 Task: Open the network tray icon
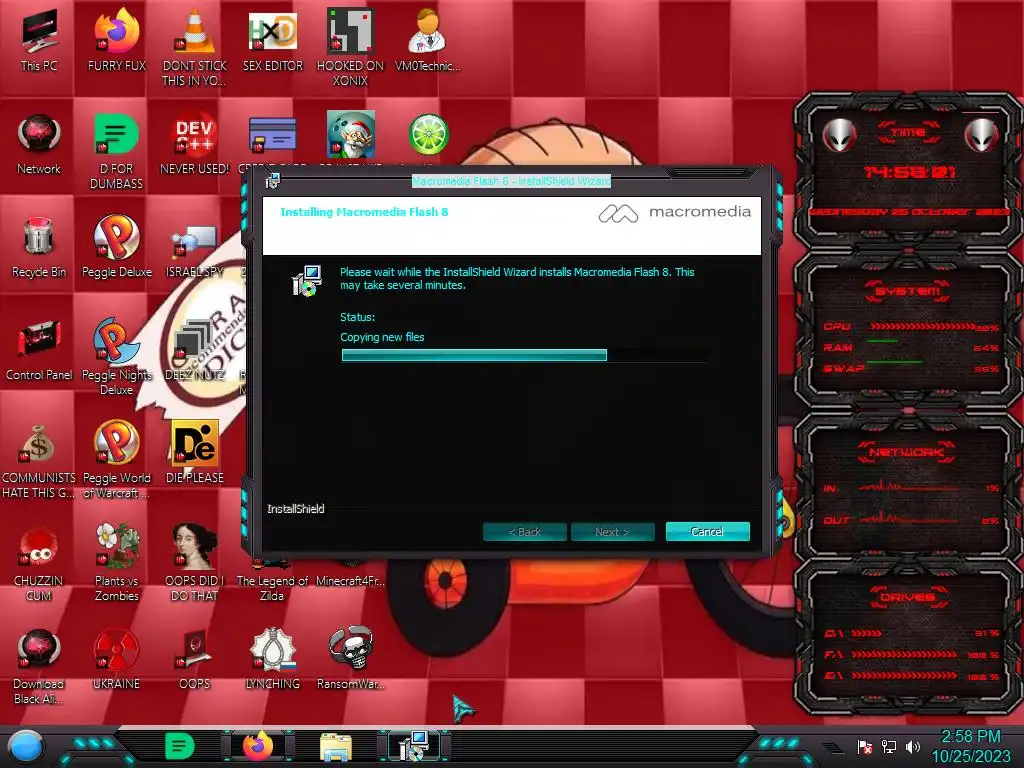click(889, 746)
